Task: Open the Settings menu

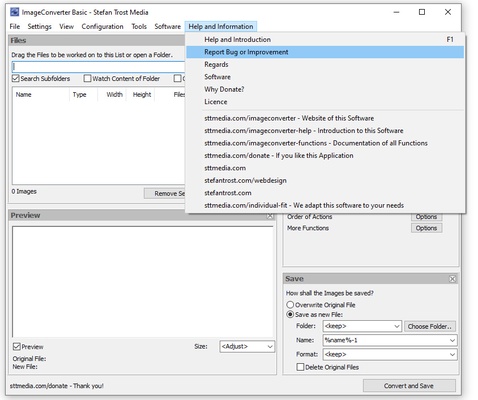Action: (39, 26)
